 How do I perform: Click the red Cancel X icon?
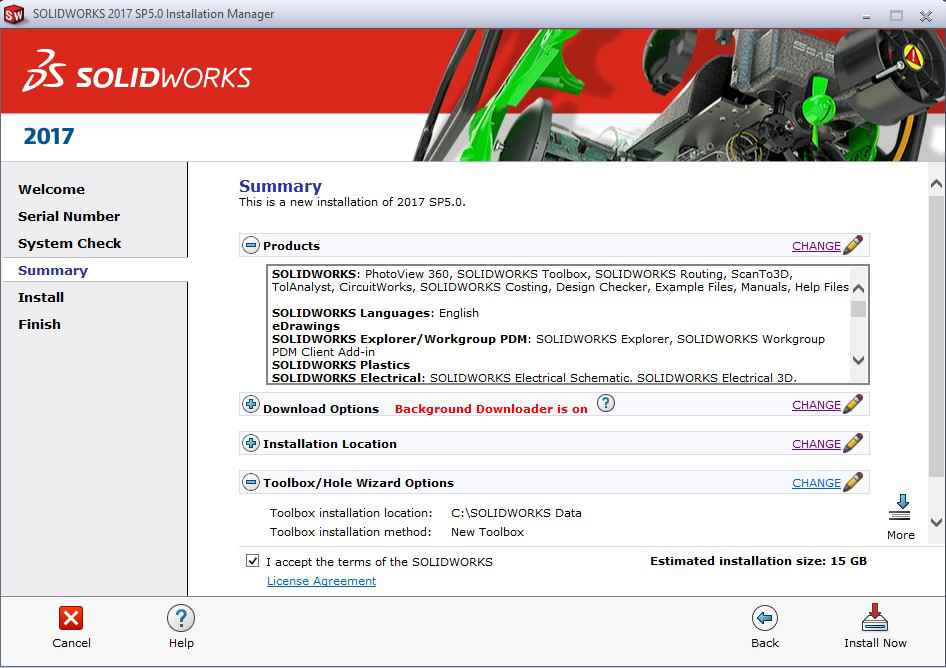pyautogui.click(x=71, y=618)
